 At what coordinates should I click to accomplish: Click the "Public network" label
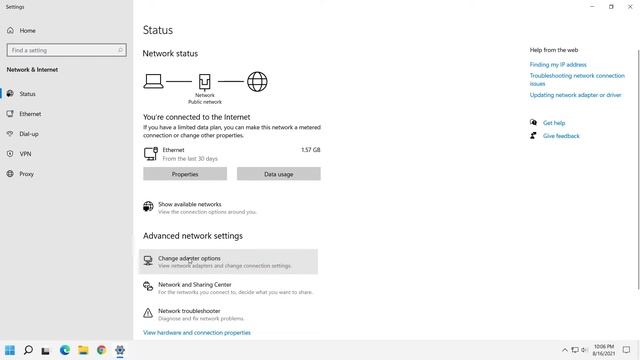(205, 102)
